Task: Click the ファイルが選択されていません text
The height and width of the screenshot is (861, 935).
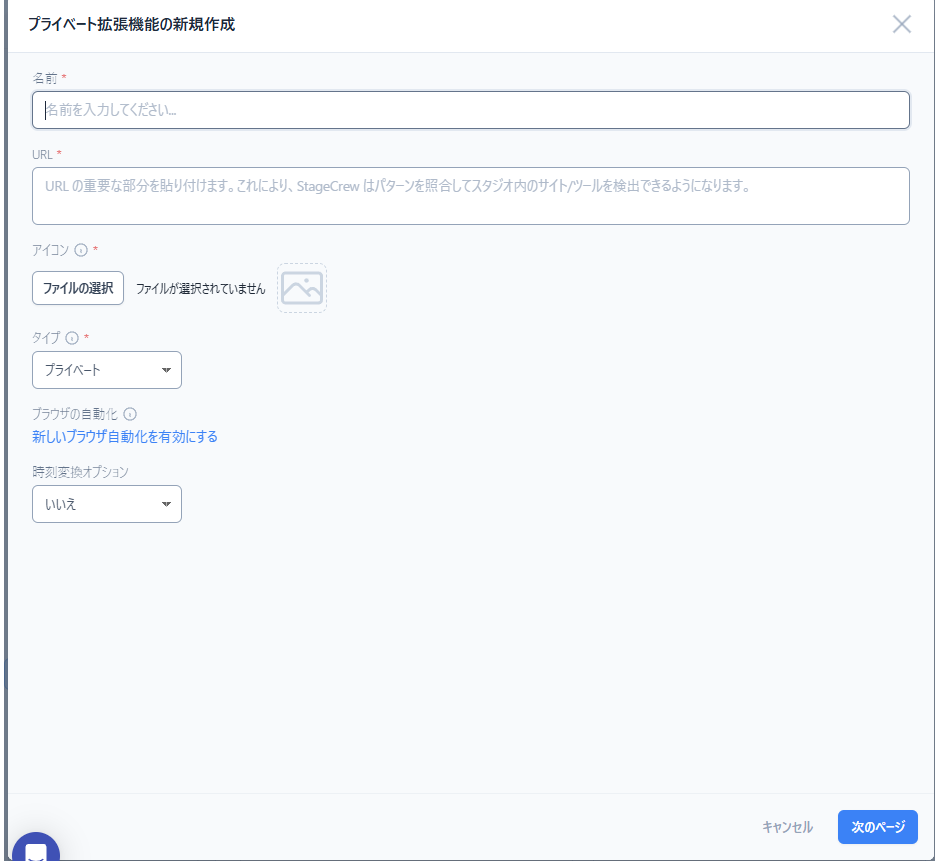Action: click(202, 287)
